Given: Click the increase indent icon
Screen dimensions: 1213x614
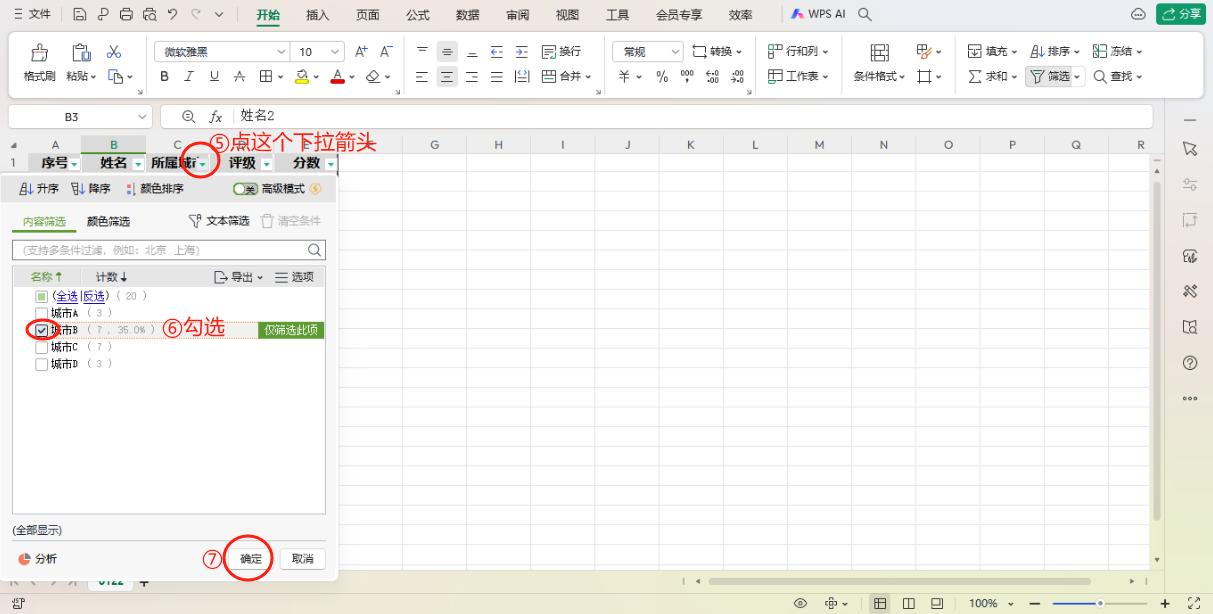Looking at the screenshot, I should (x=520, y=51).
